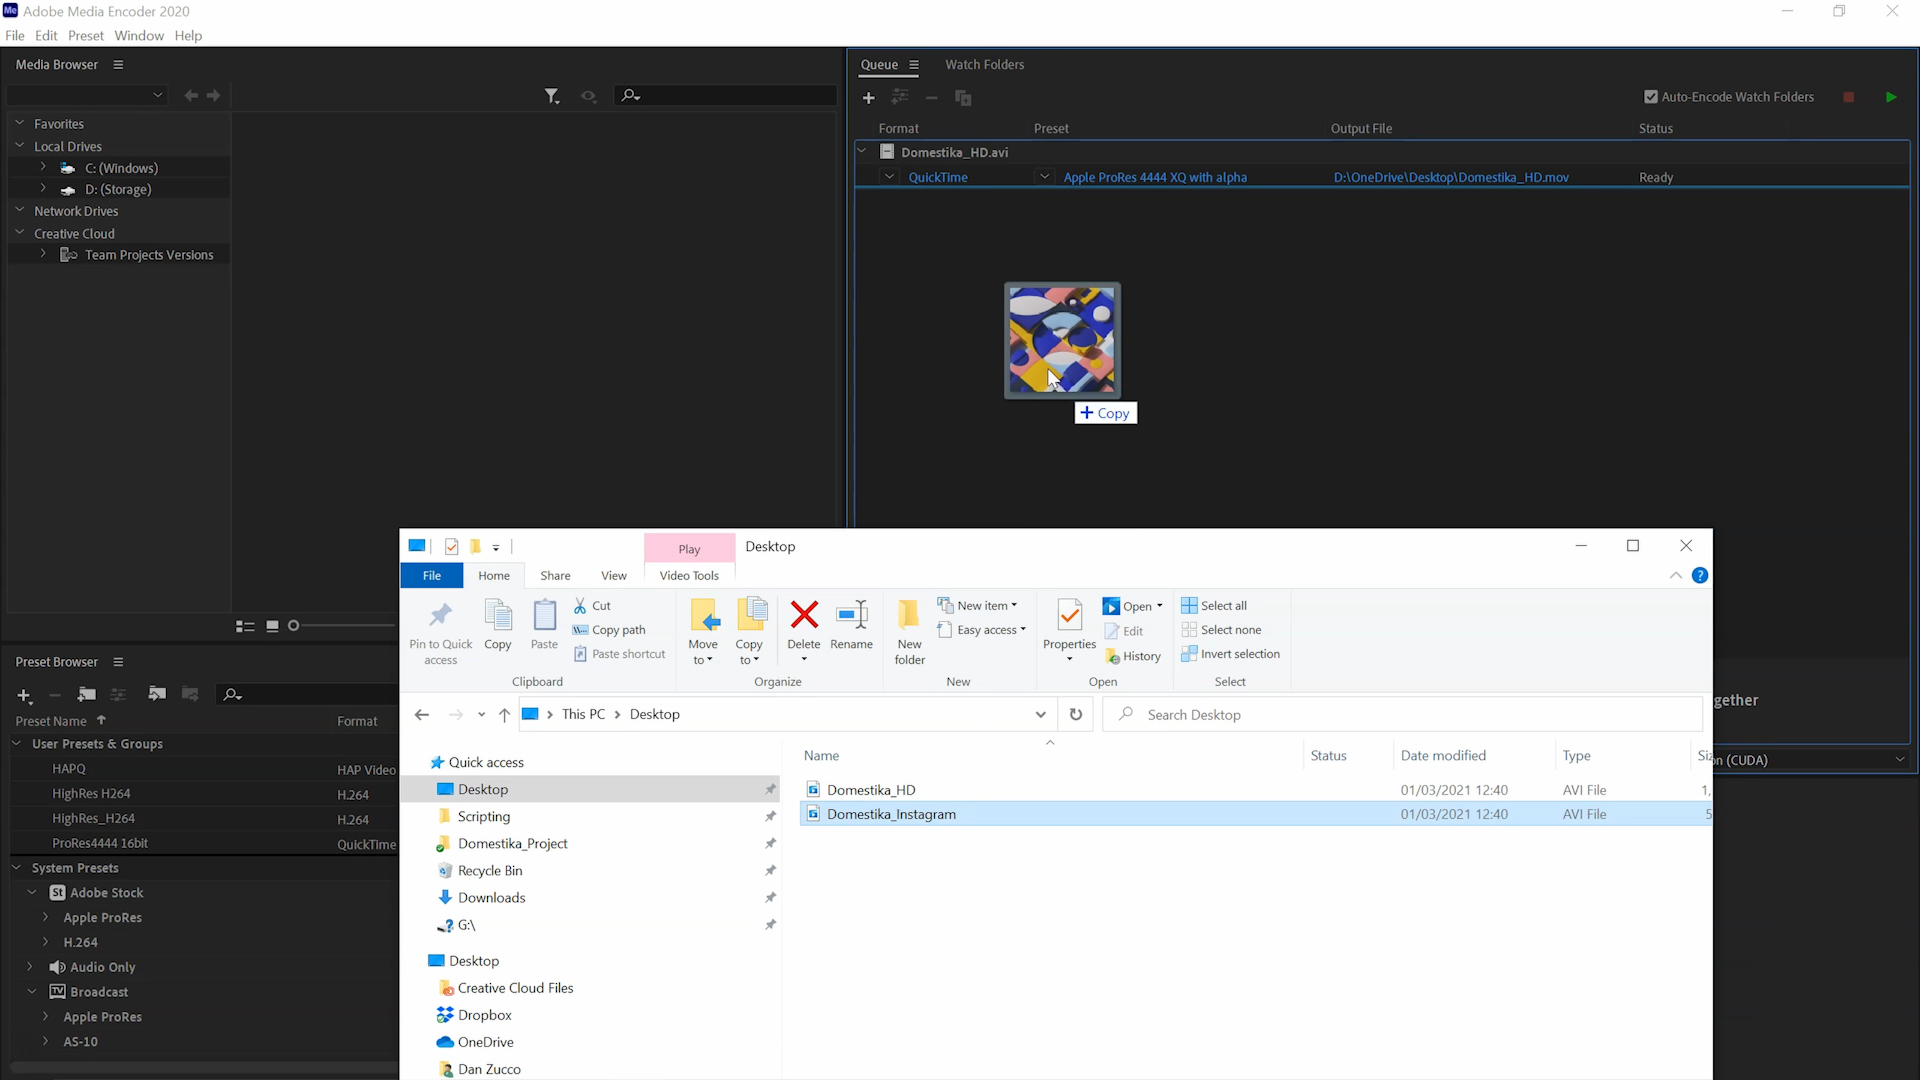Click the Delete icon in Explorer ribbon

[803, 616]
